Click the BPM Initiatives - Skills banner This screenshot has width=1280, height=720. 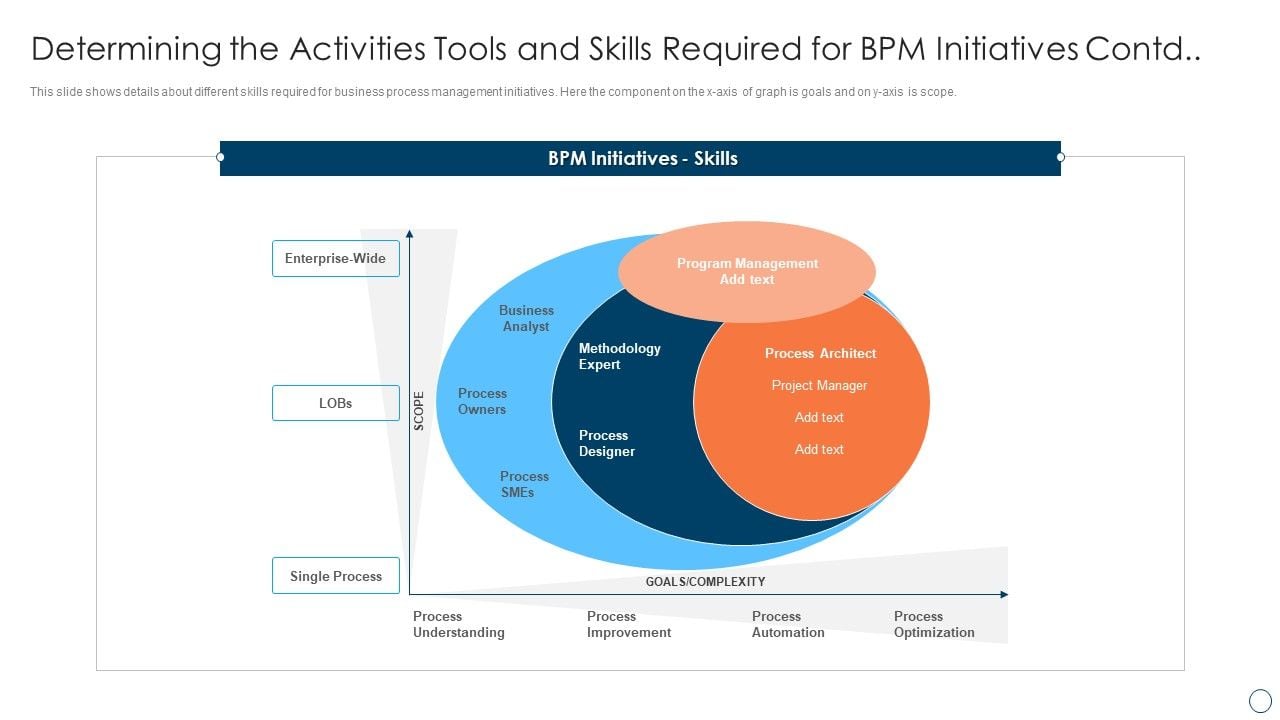coord(640,158)
